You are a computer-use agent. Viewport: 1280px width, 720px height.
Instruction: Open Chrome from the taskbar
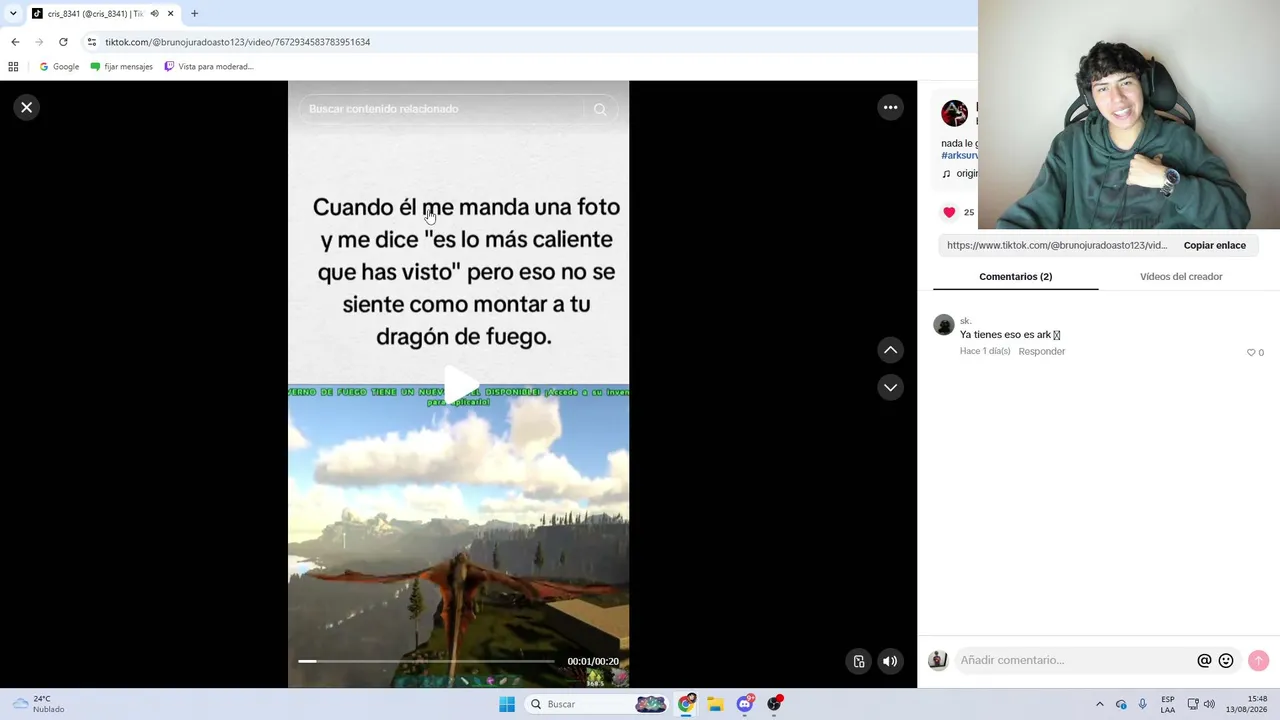(x=686, y=704)
